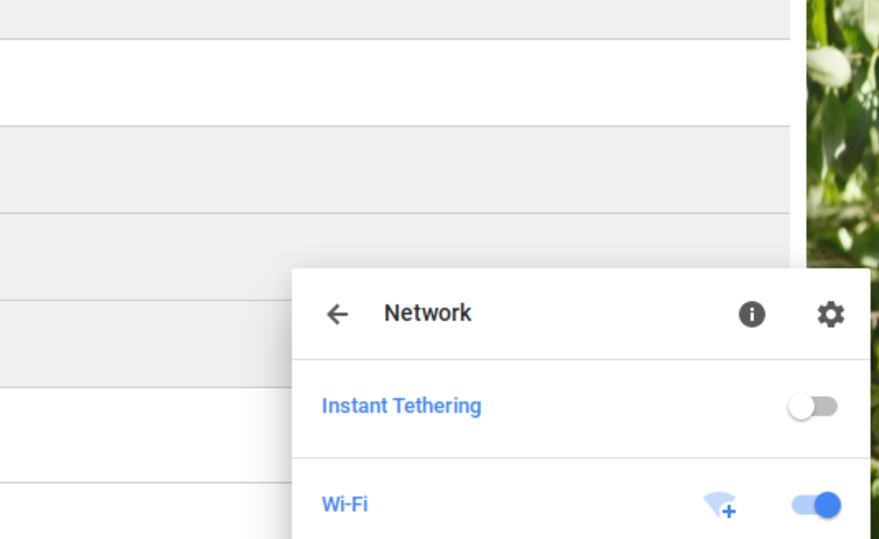Open network settings with the gear icon
Viewport: 879px width, 539px height.
pyautogui.click(x=831, y=314)
